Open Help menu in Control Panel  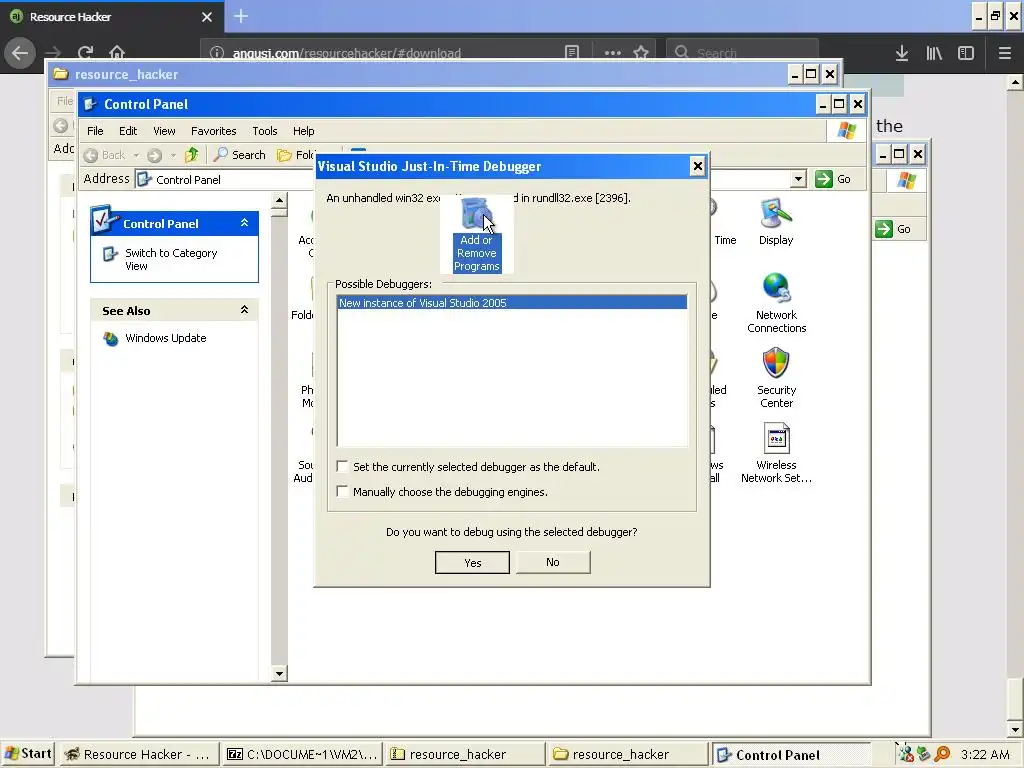tap(303, 131)
